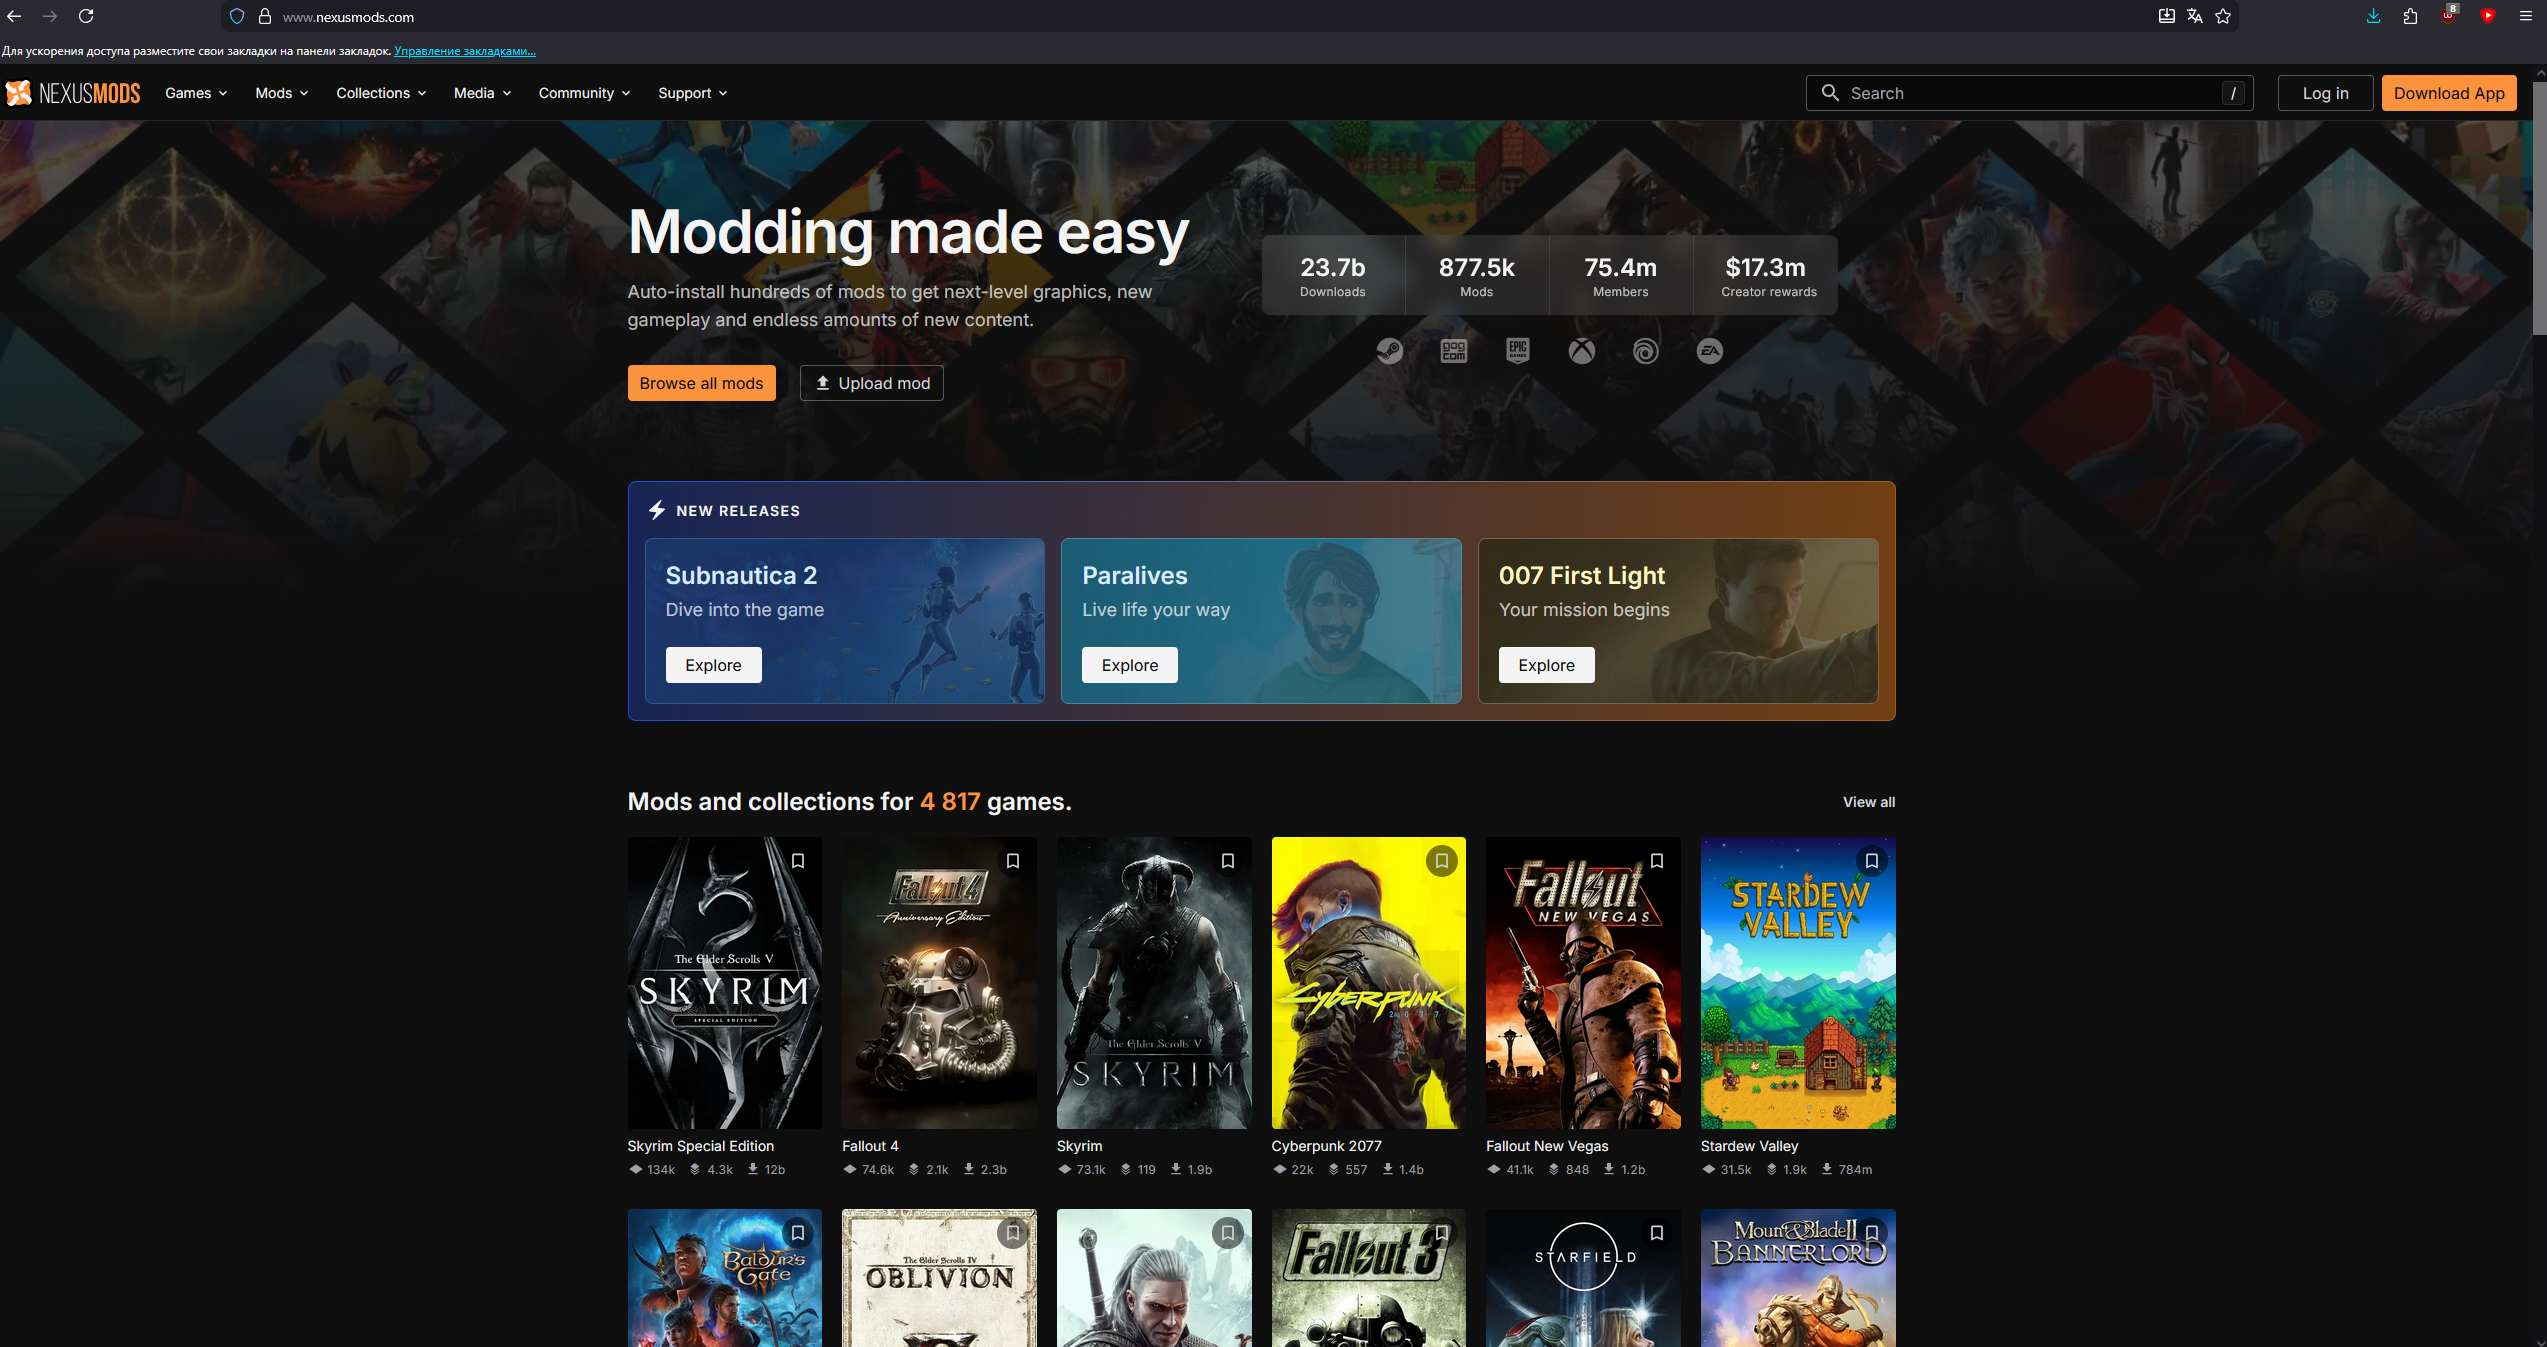This screenshot has height=1347, width=2547.
Task: Click the '$17.3m Creator rewards' stat
Action: [x=1766, y=276]
